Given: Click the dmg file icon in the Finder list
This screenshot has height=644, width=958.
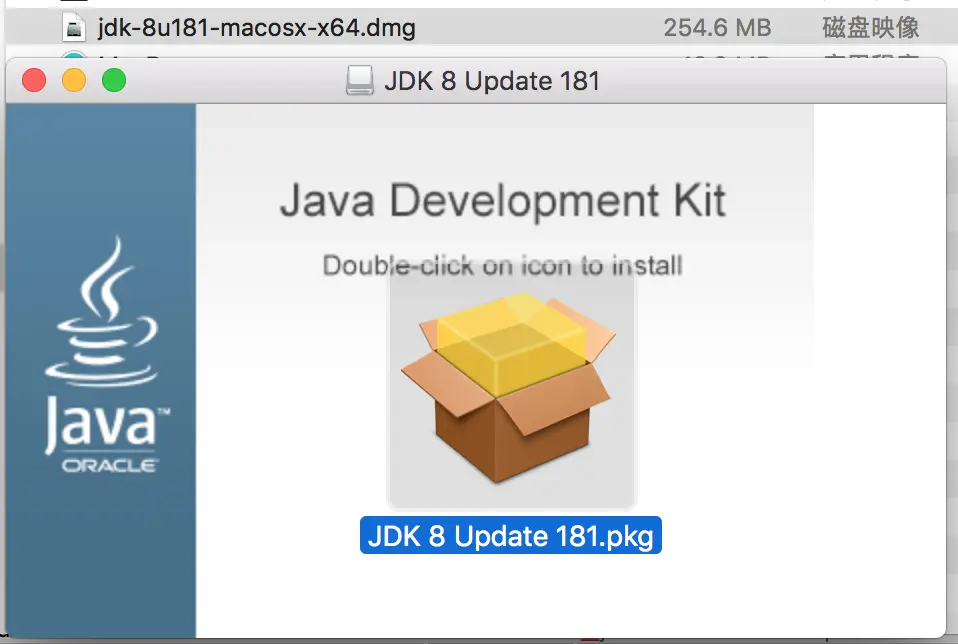Looking at the screenshot, I should click(x=74, y=27).
